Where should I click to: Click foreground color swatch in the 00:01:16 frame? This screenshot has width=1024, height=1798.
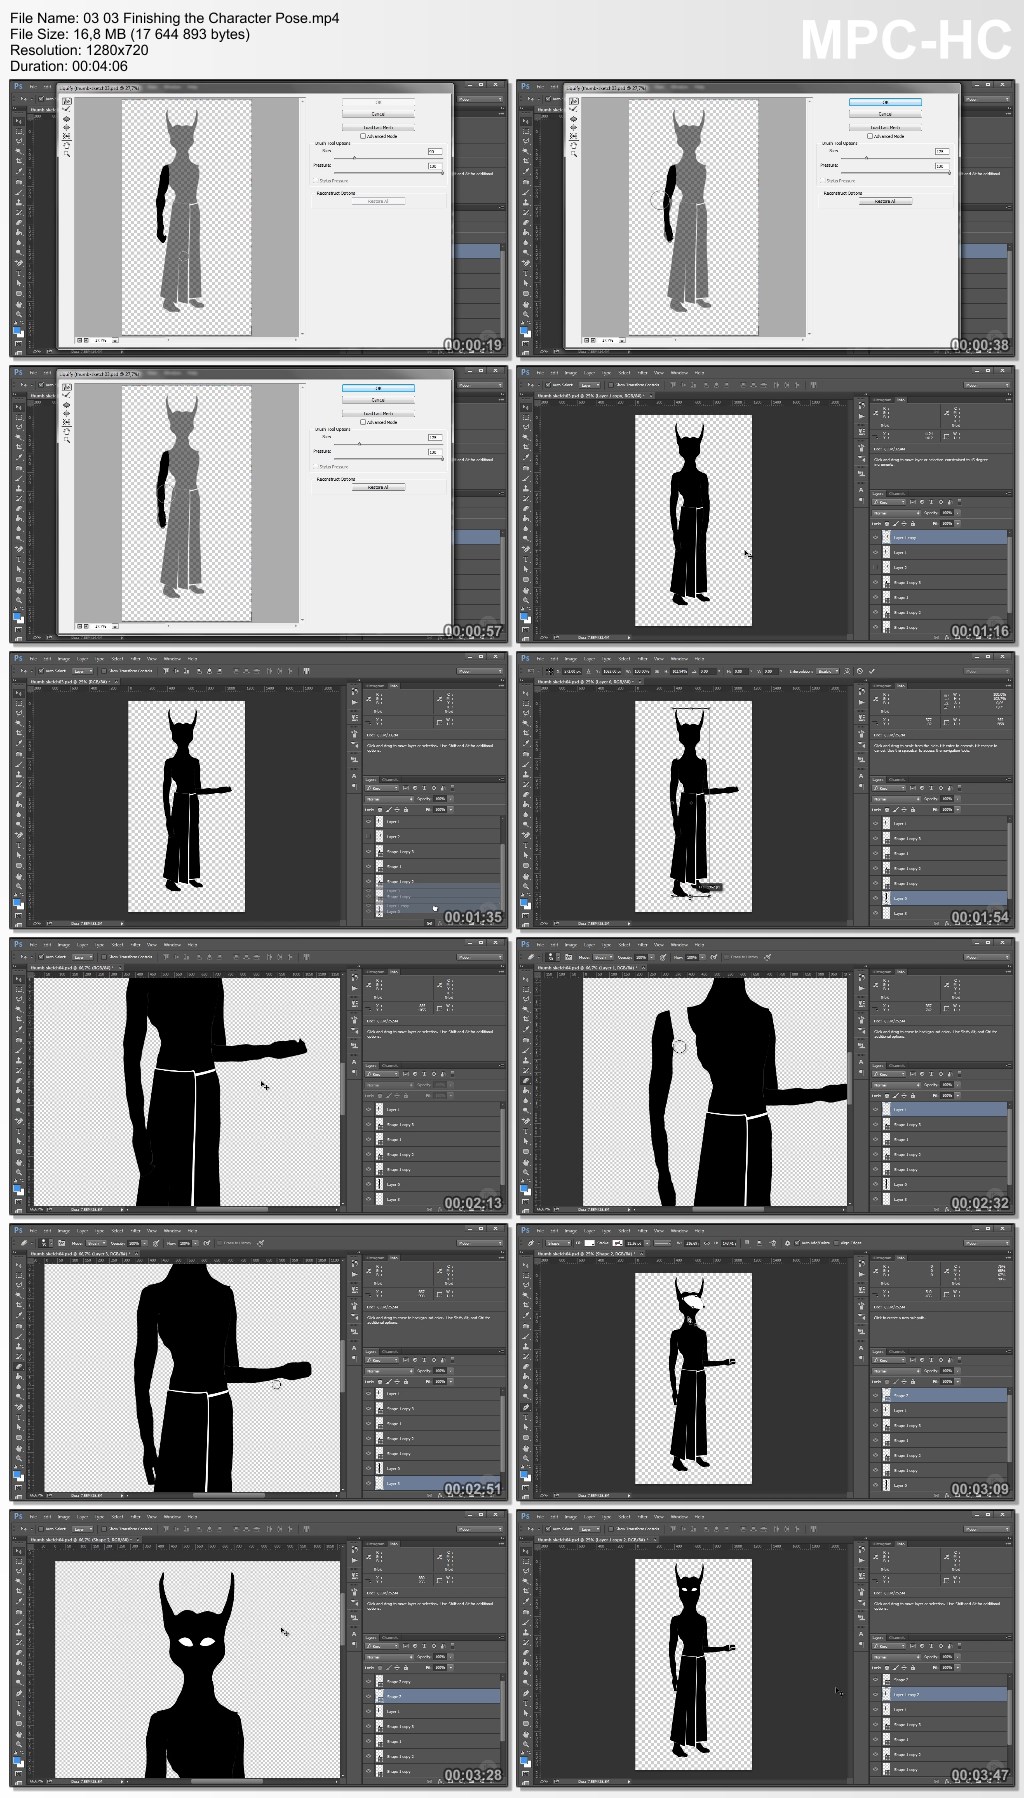(524, 614)
